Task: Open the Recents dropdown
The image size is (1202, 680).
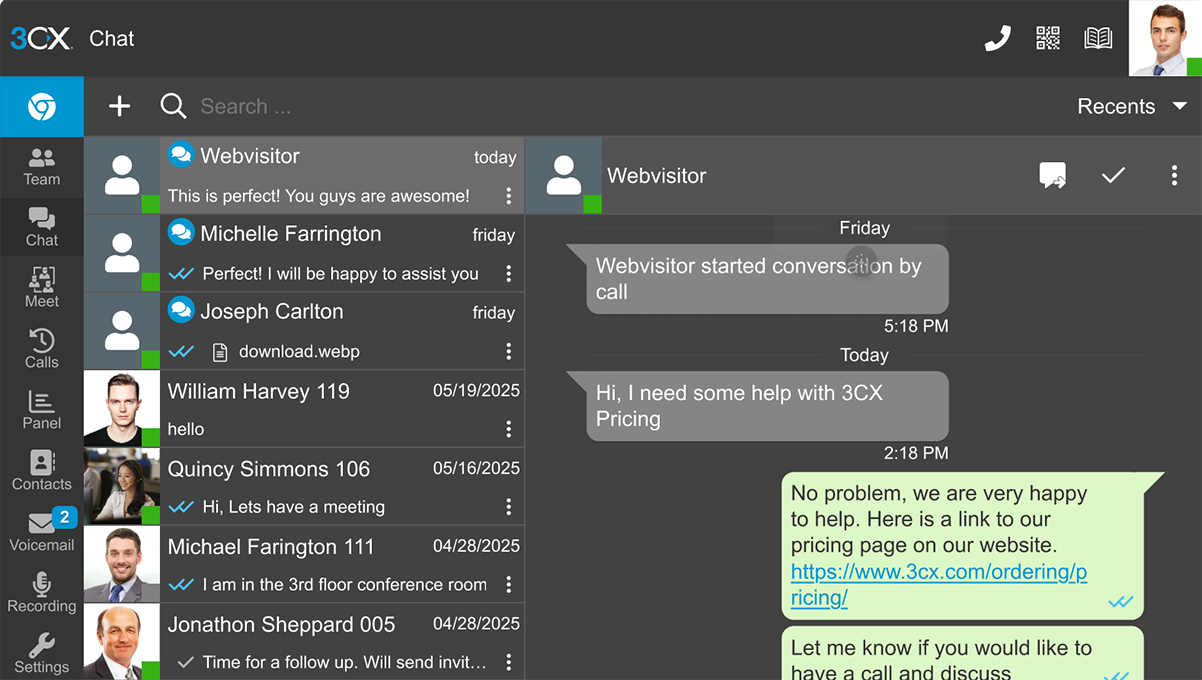Action: (x=1132, y=106)
